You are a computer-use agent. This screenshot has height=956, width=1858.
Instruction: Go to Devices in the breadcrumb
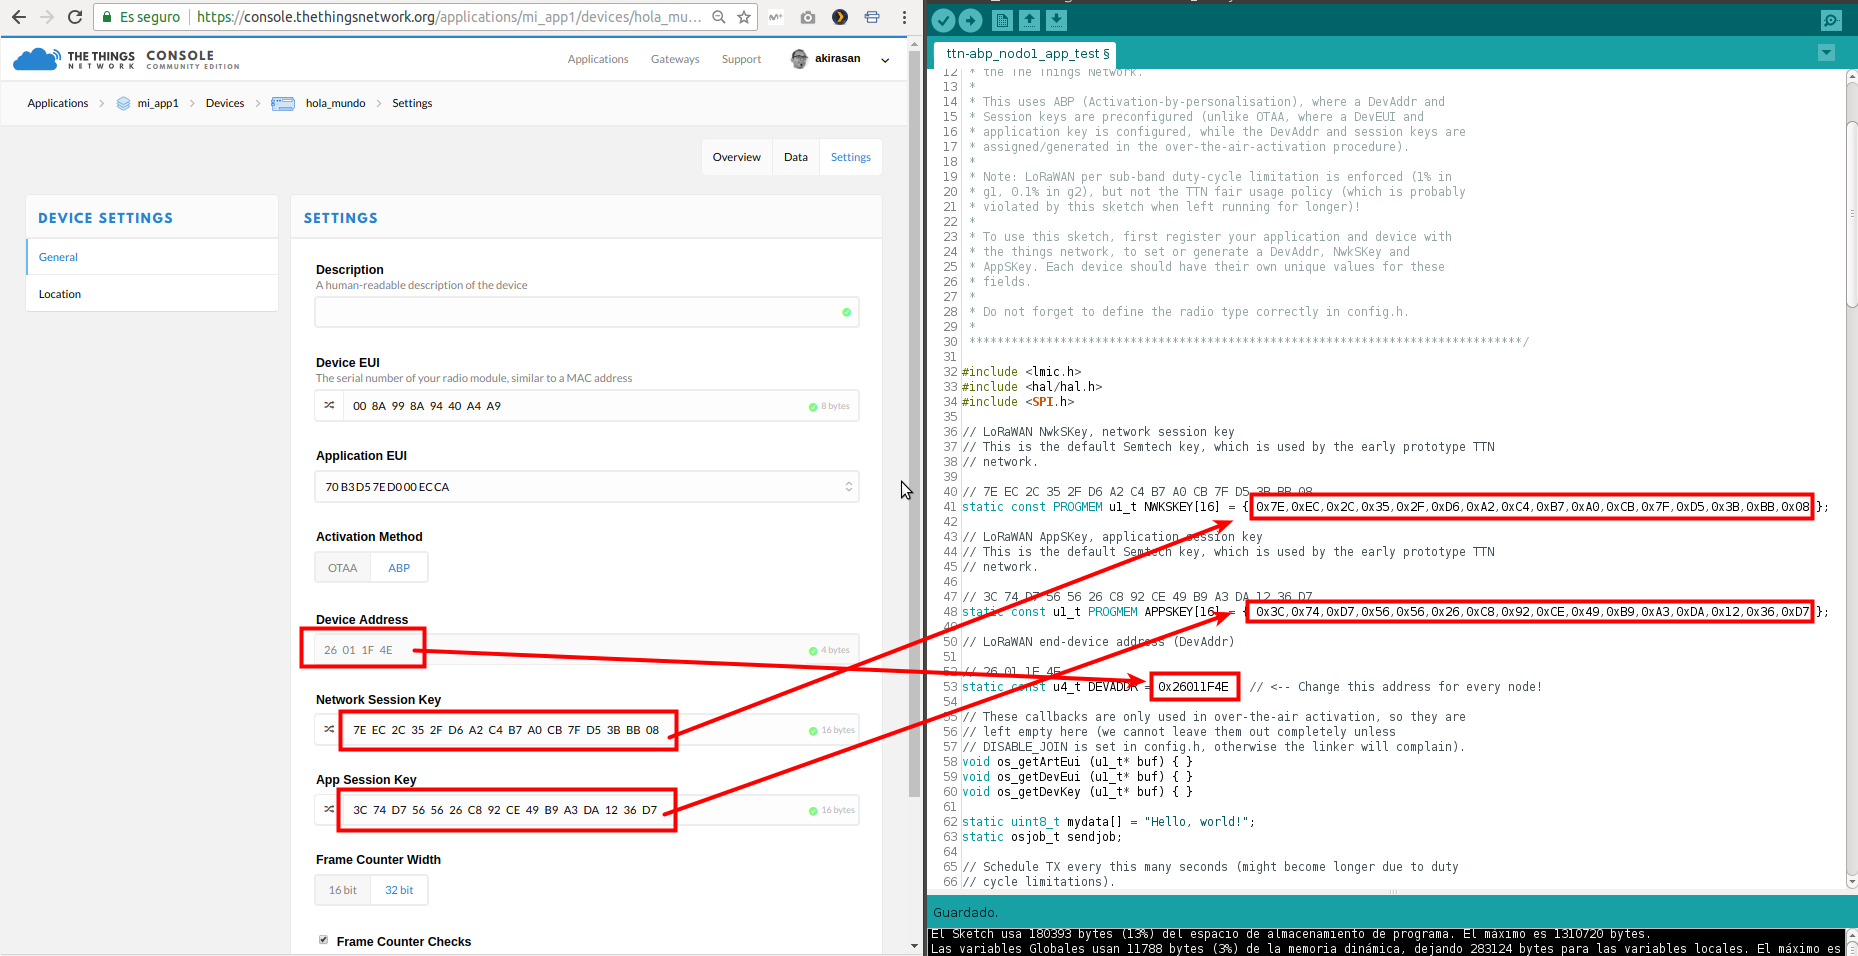pyautogui.click(x=225, y=103)
